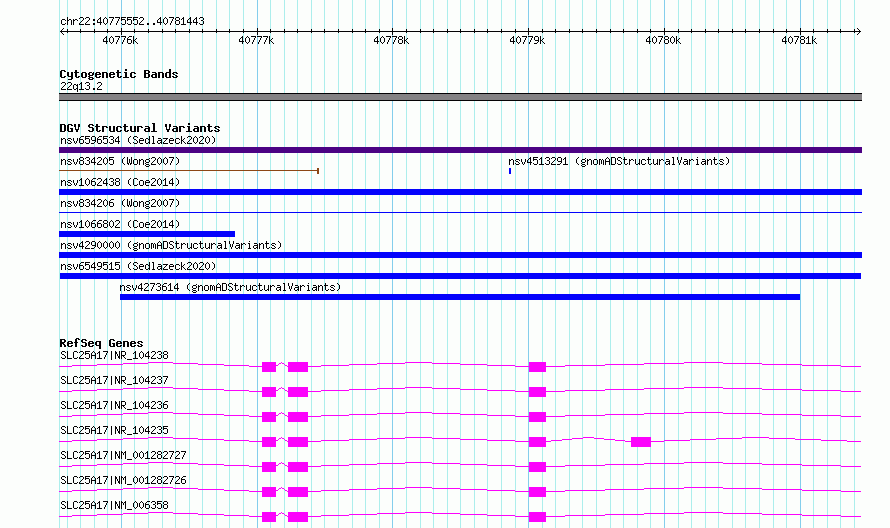890x528 pixels.
Task: Click the thin blue nsv834206 variant line
Action: [x=460, y=212]
